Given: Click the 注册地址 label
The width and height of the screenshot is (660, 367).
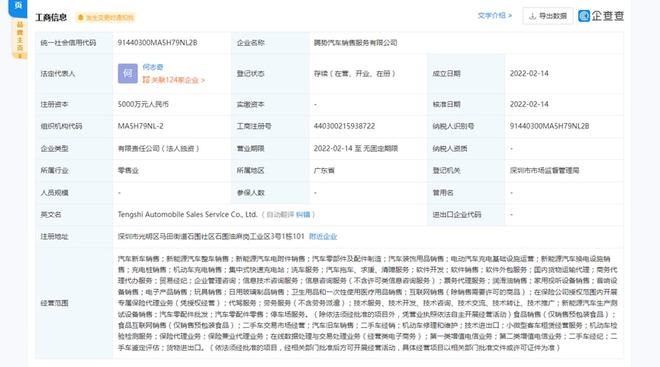Looking at the screenshot, I should (54, 237).
